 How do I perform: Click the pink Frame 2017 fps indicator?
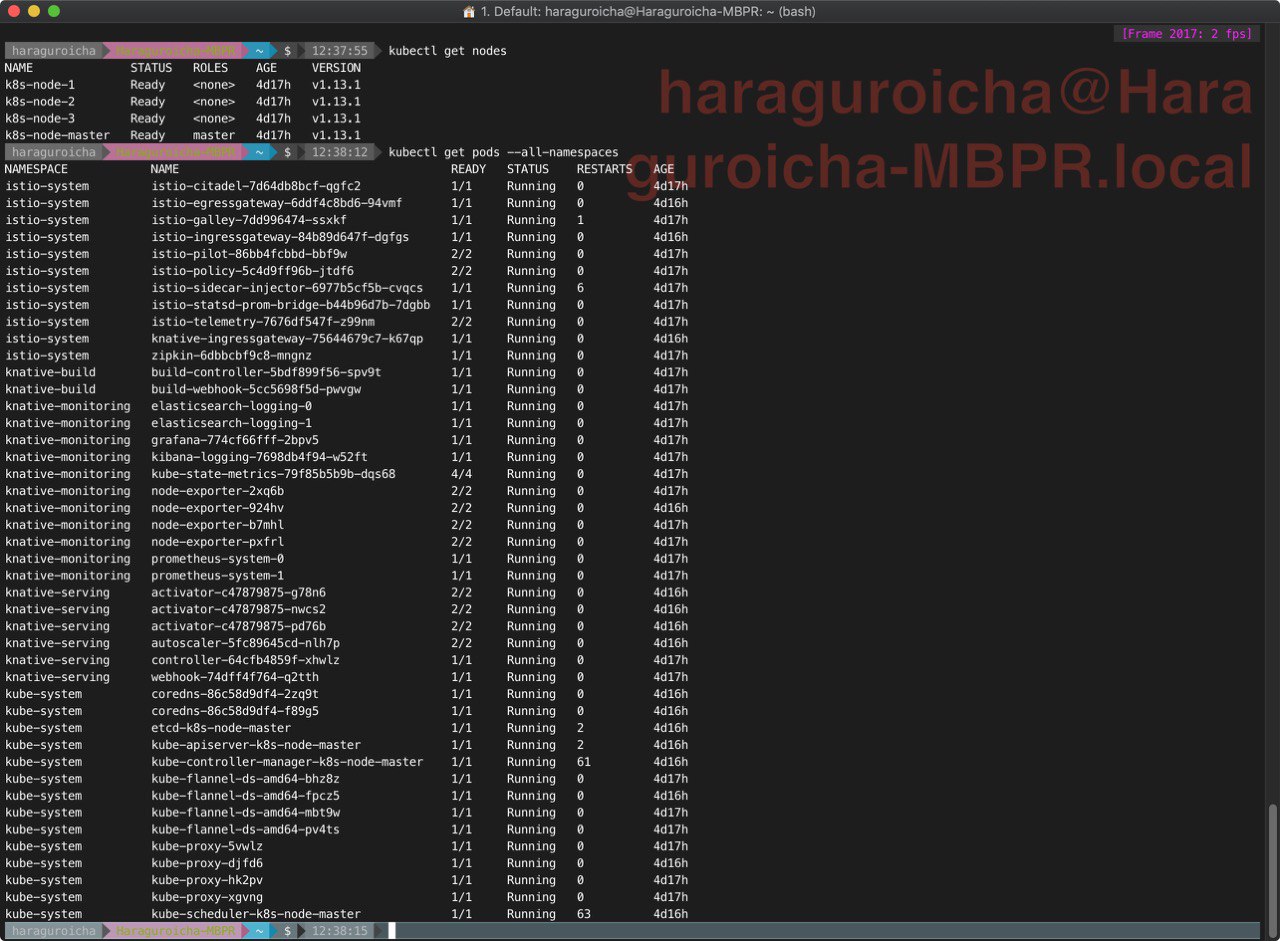[1187, 34]
